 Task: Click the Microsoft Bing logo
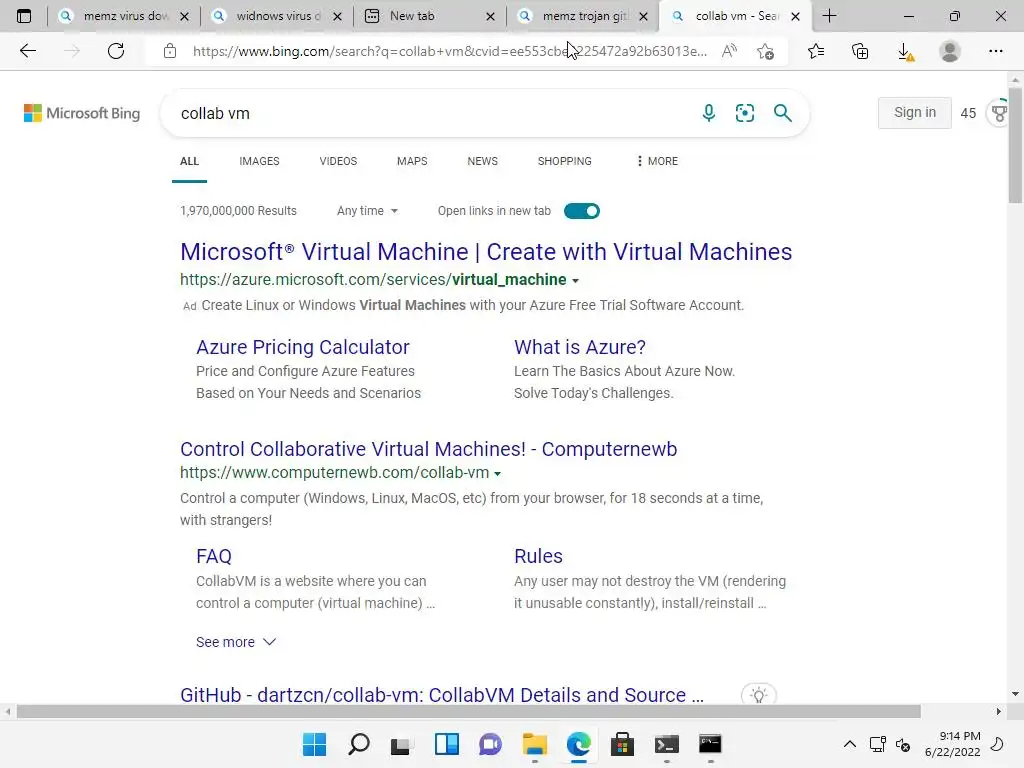pos(82,113)
